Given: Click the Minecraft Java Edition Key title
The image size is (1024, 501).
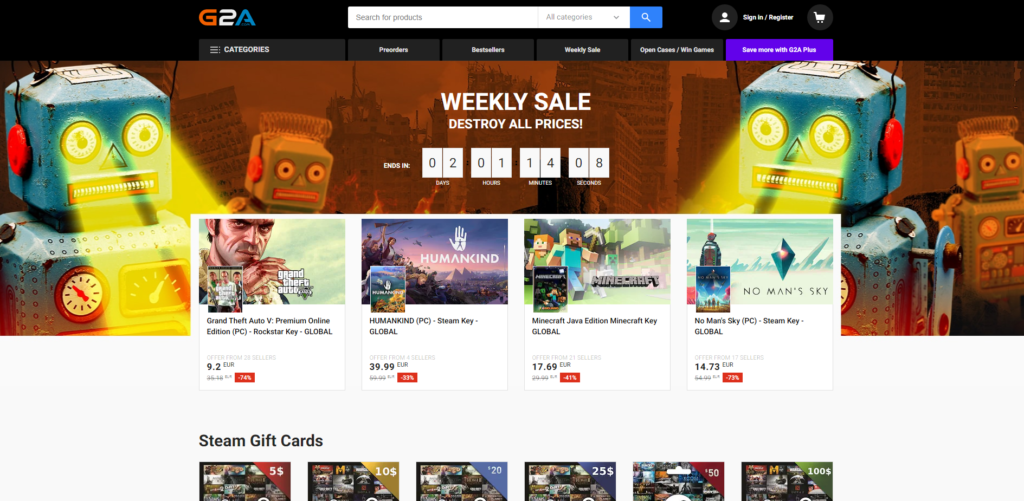Looking at the screenshot, I should [594, 326].
